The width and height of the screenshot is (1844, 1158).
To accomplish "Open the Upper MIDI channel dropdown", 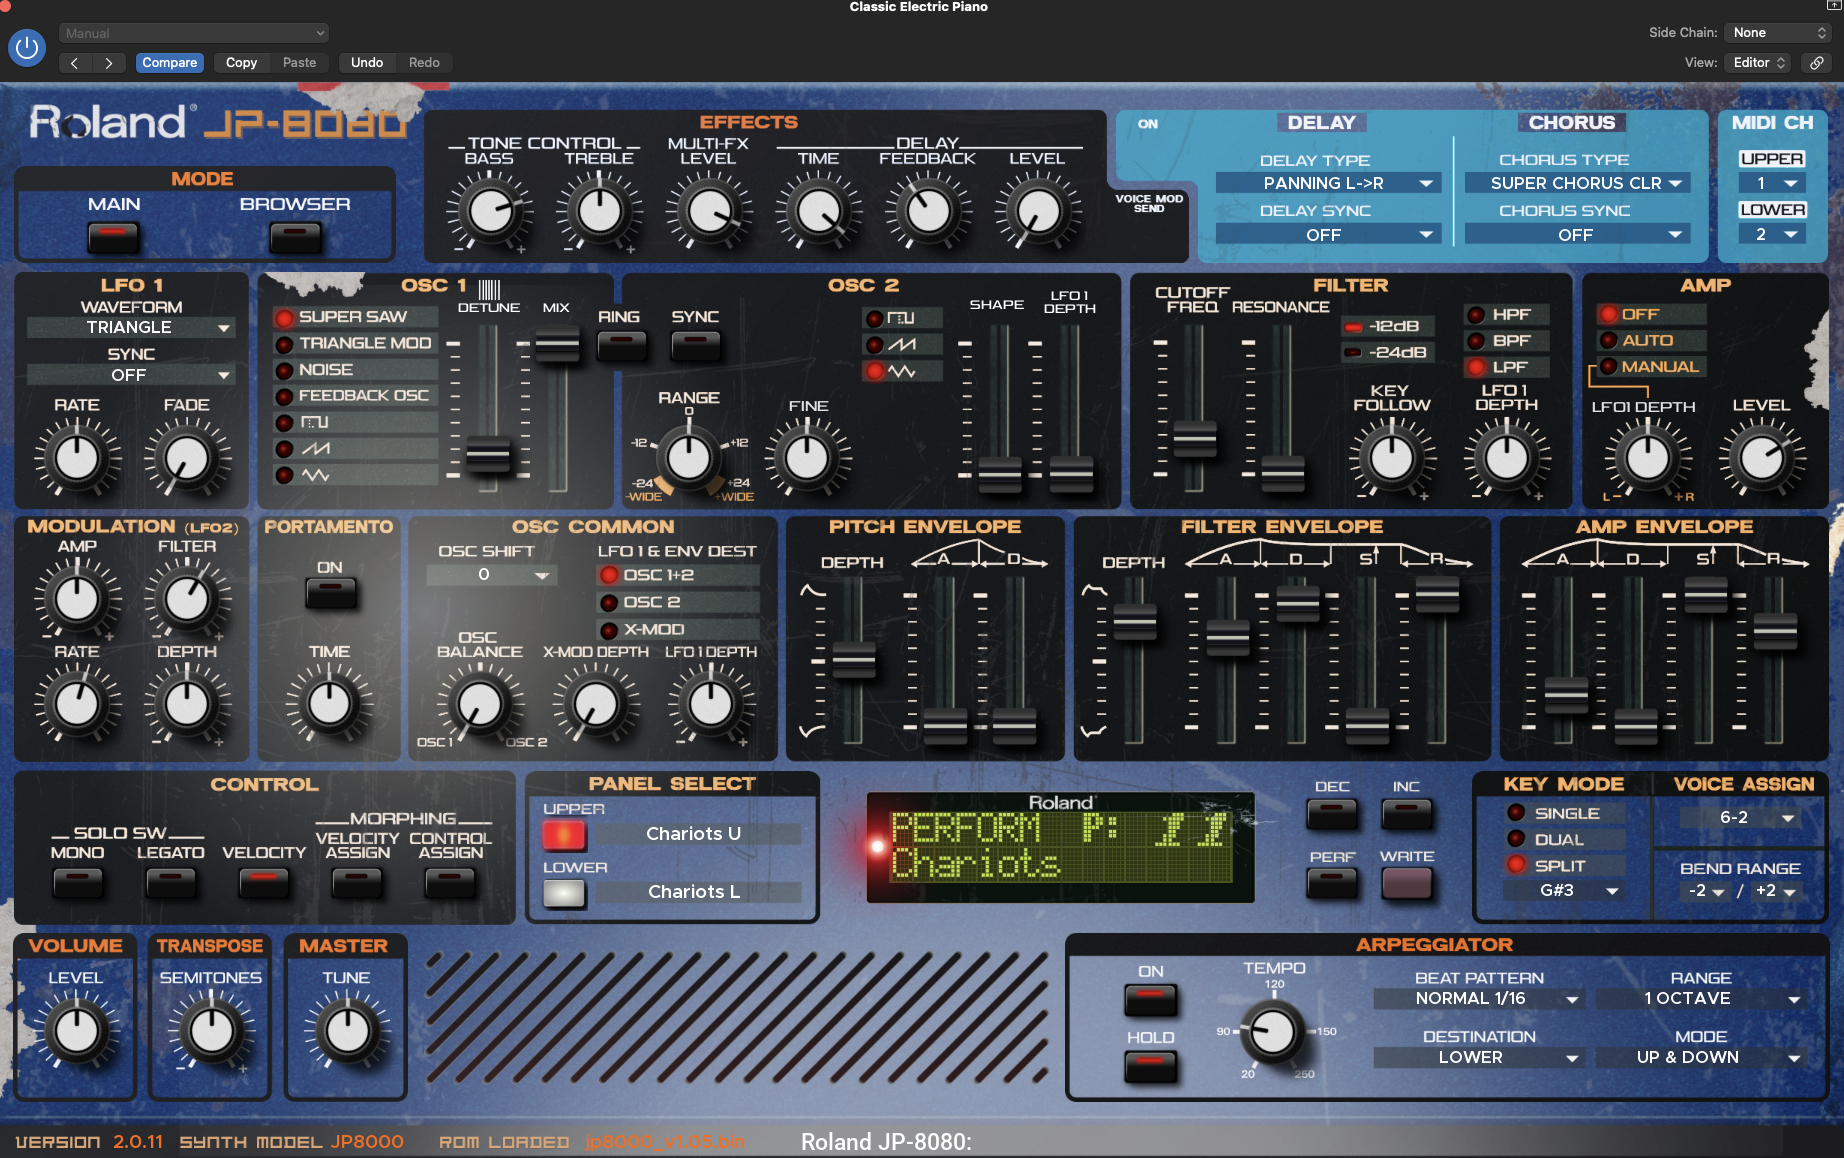I will pyautogui.click(x=1772, y=183).
